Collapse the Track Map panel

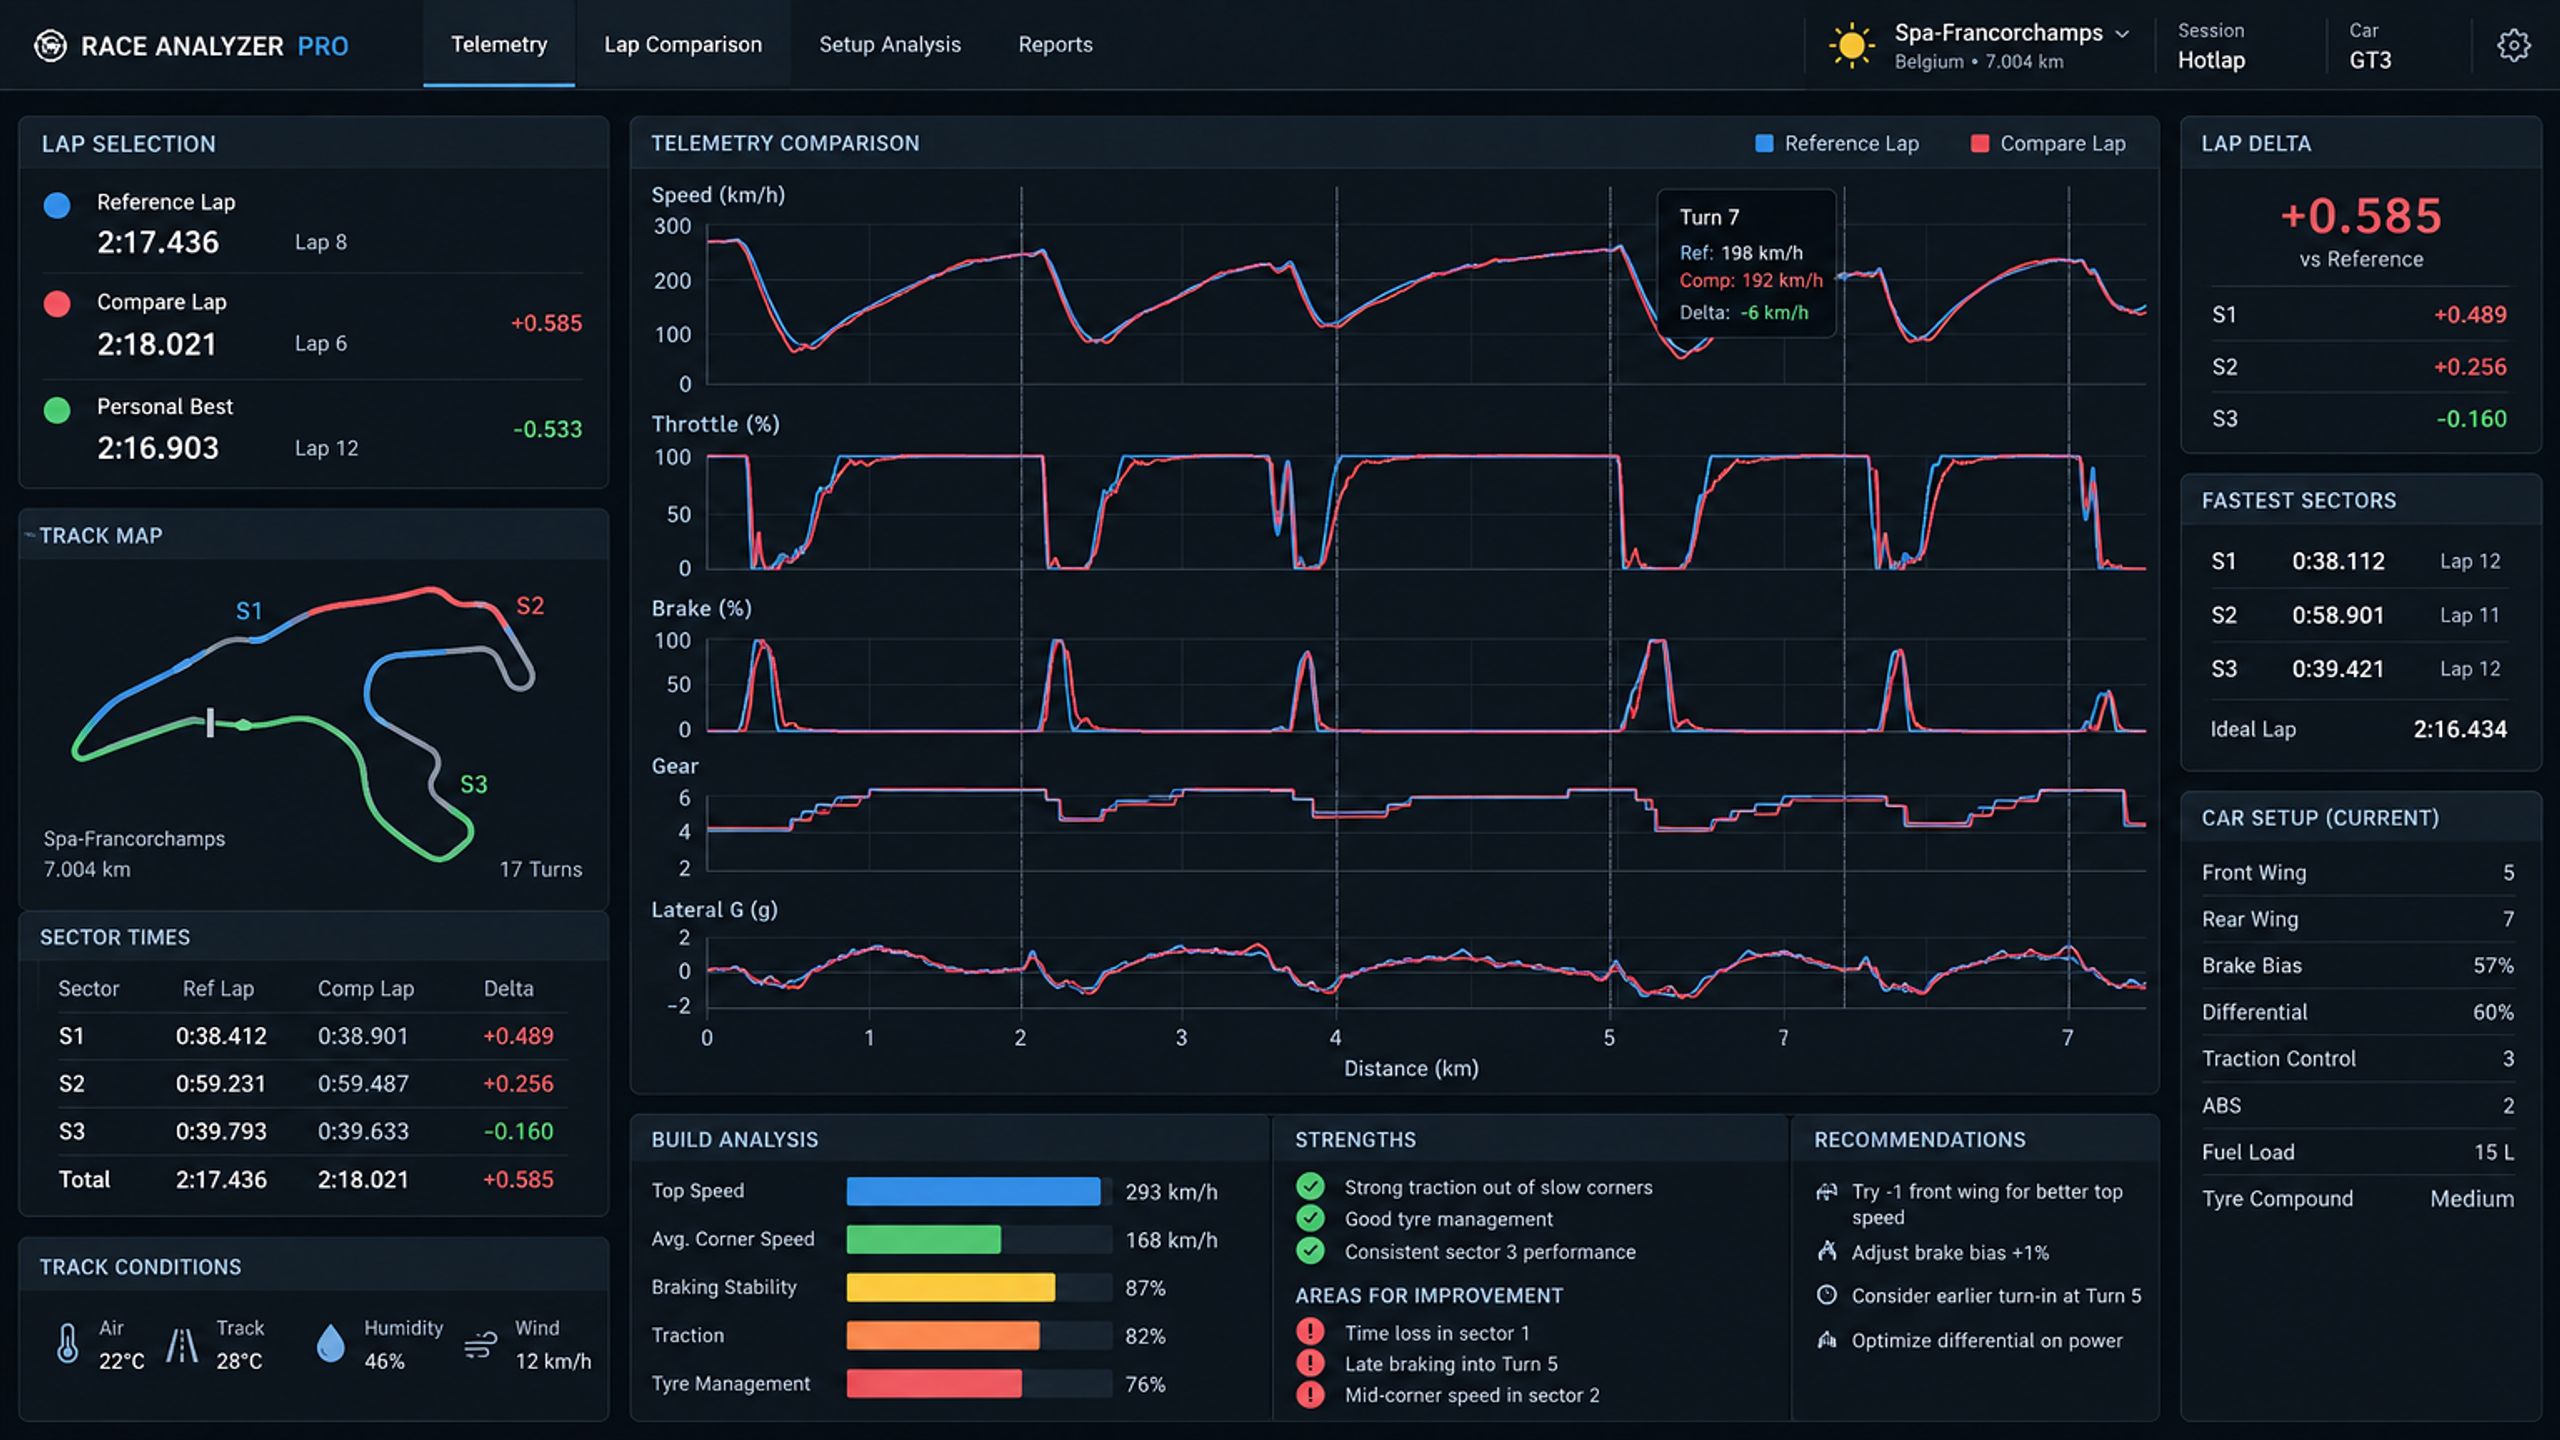click(30, 535)
